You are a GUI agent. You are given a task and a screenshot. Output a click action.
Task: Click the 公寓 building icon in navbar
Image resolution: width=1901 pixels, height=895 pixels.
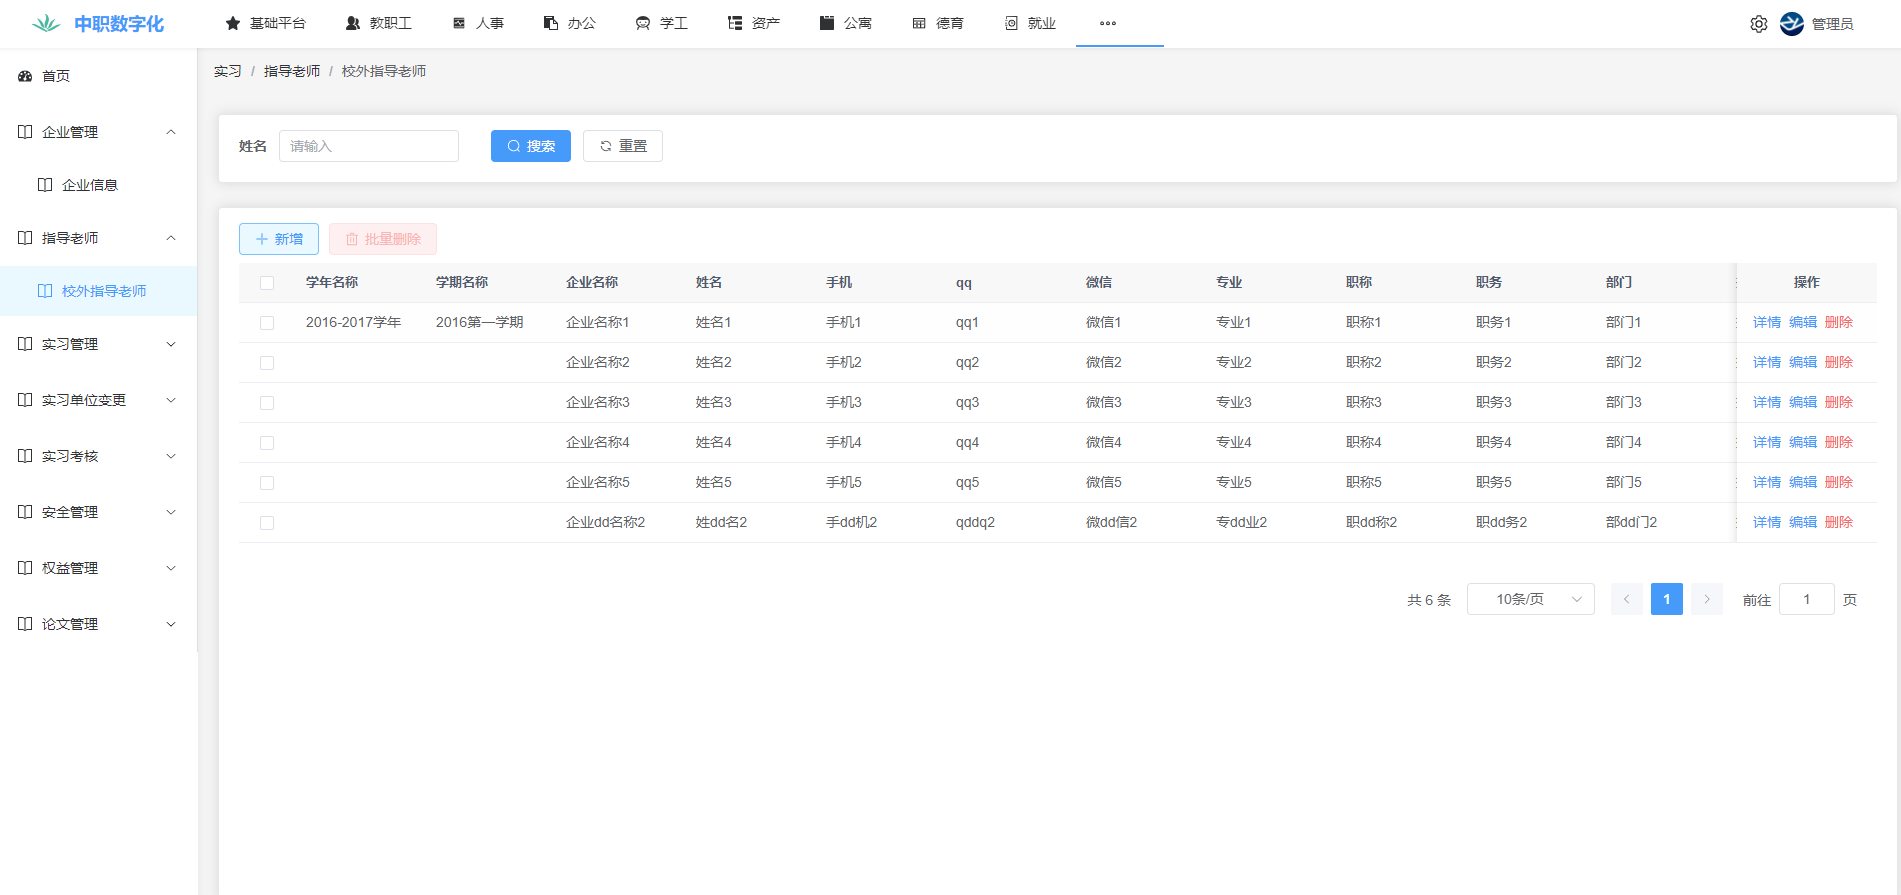pos(827,23)
